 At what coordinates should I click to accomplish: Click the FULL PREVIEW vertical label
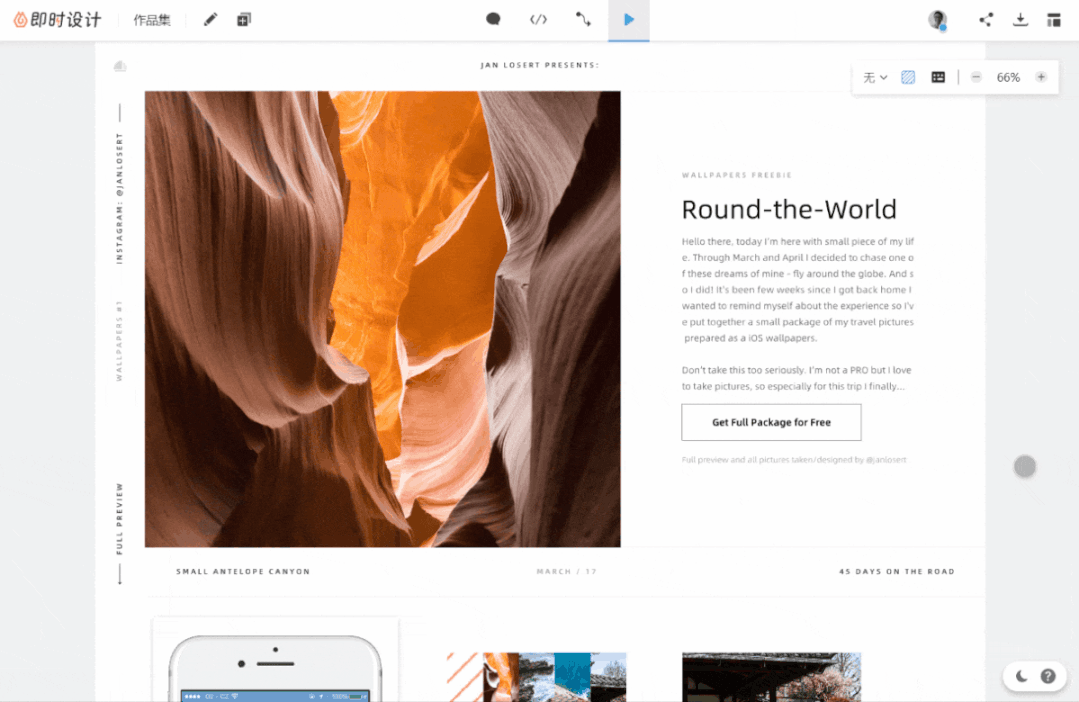[119, 518]
